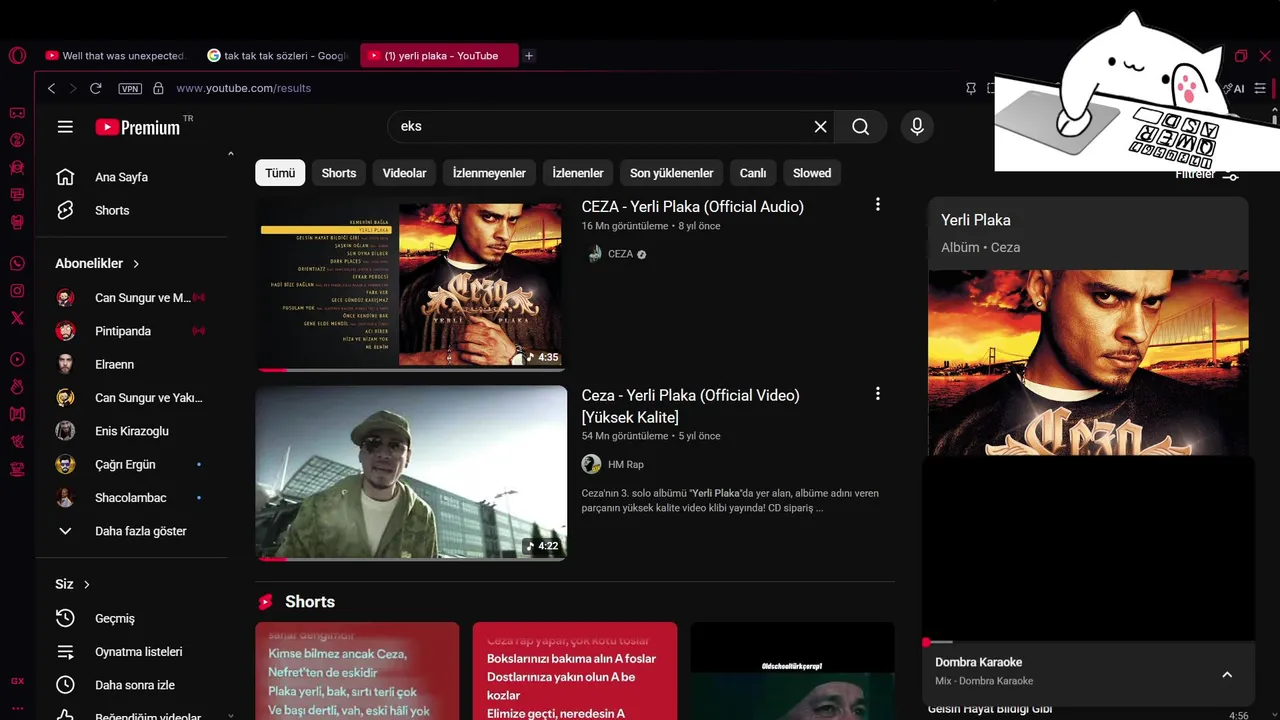Select the İzlenenler filter chip
Screen dimensions: 1280x720
(x=578, y=173)
